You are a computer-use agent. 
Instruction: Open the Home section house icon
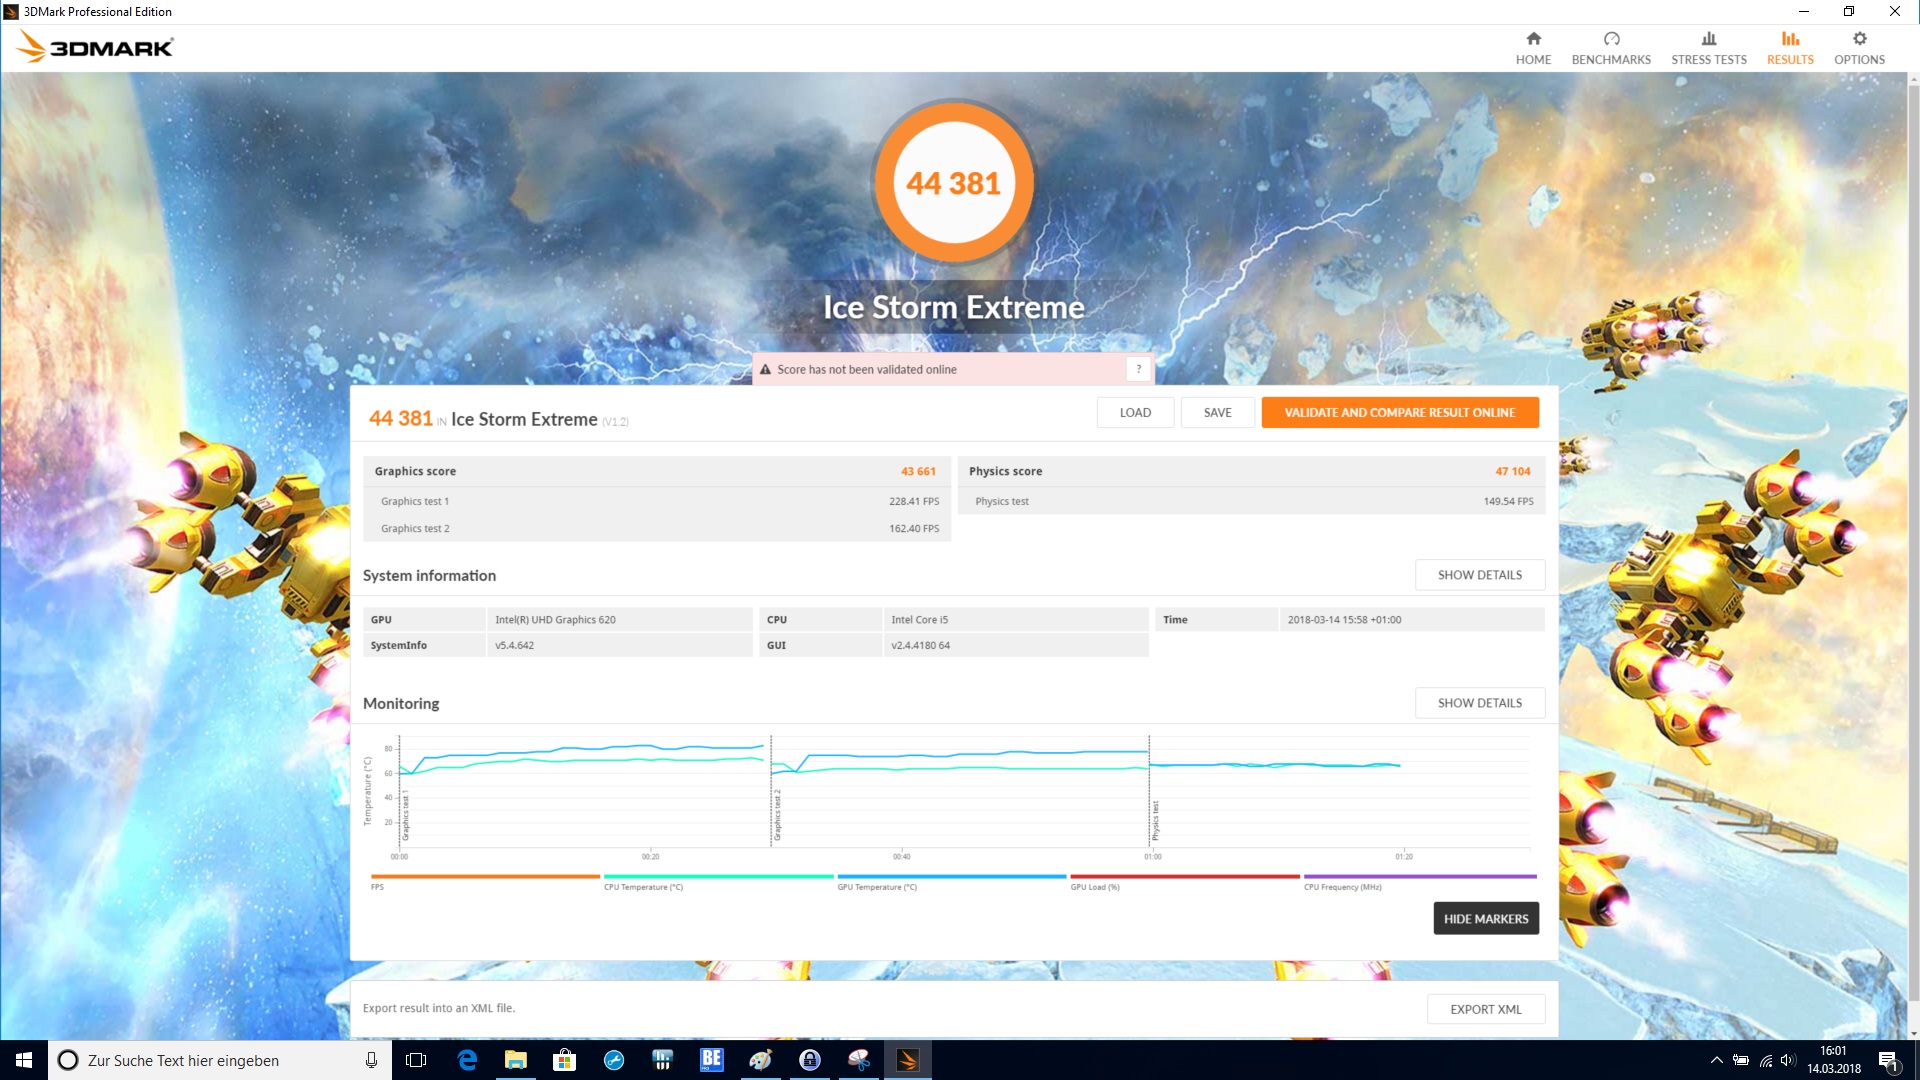[1533, 39]
